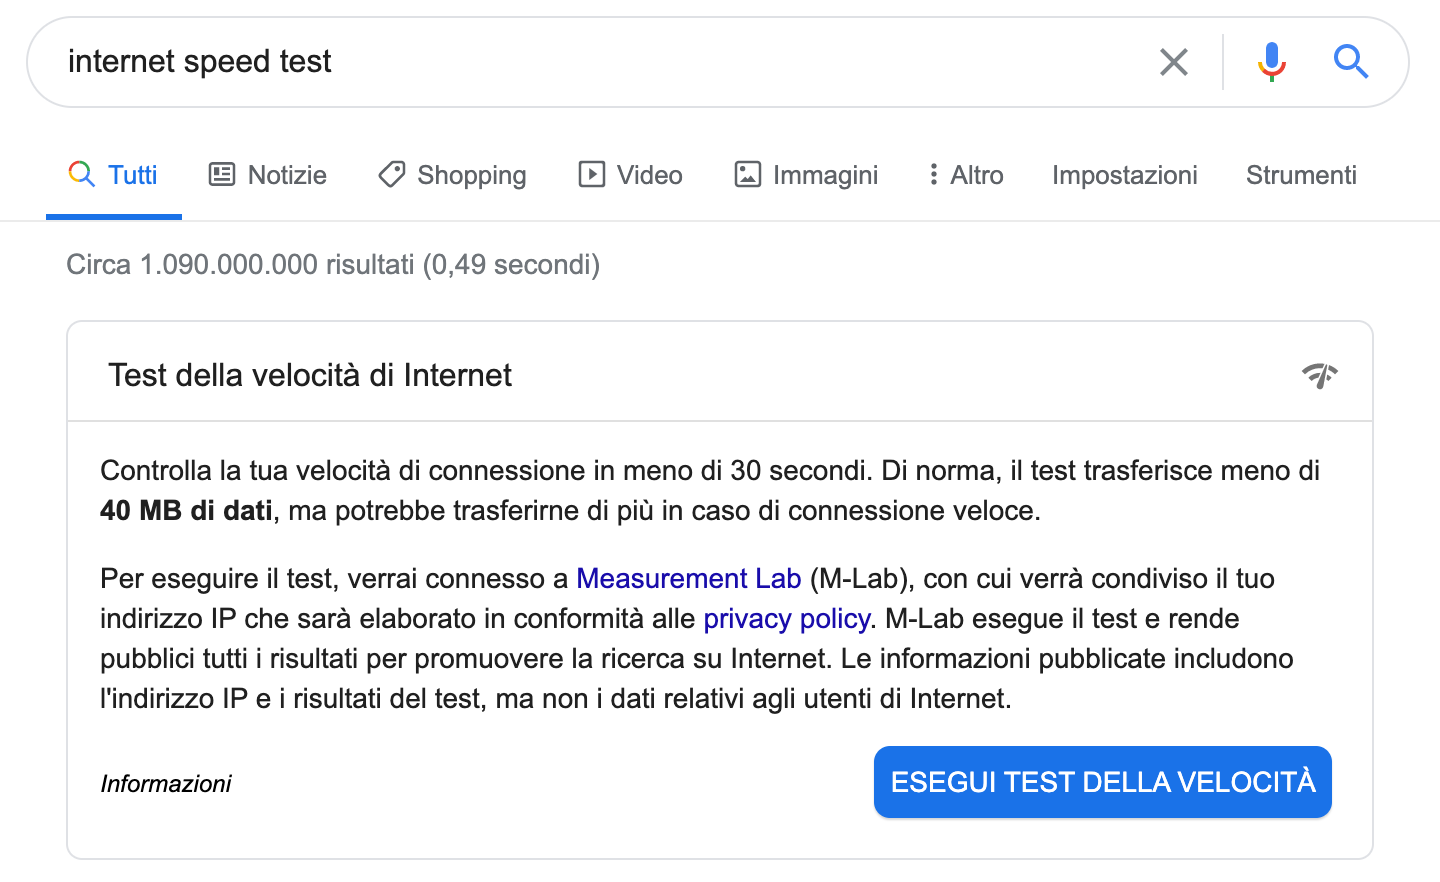This screenshot has width=1440, height=882.
Task: Open the Altro menu via the three dots
Action: click(x=933, y=175)
